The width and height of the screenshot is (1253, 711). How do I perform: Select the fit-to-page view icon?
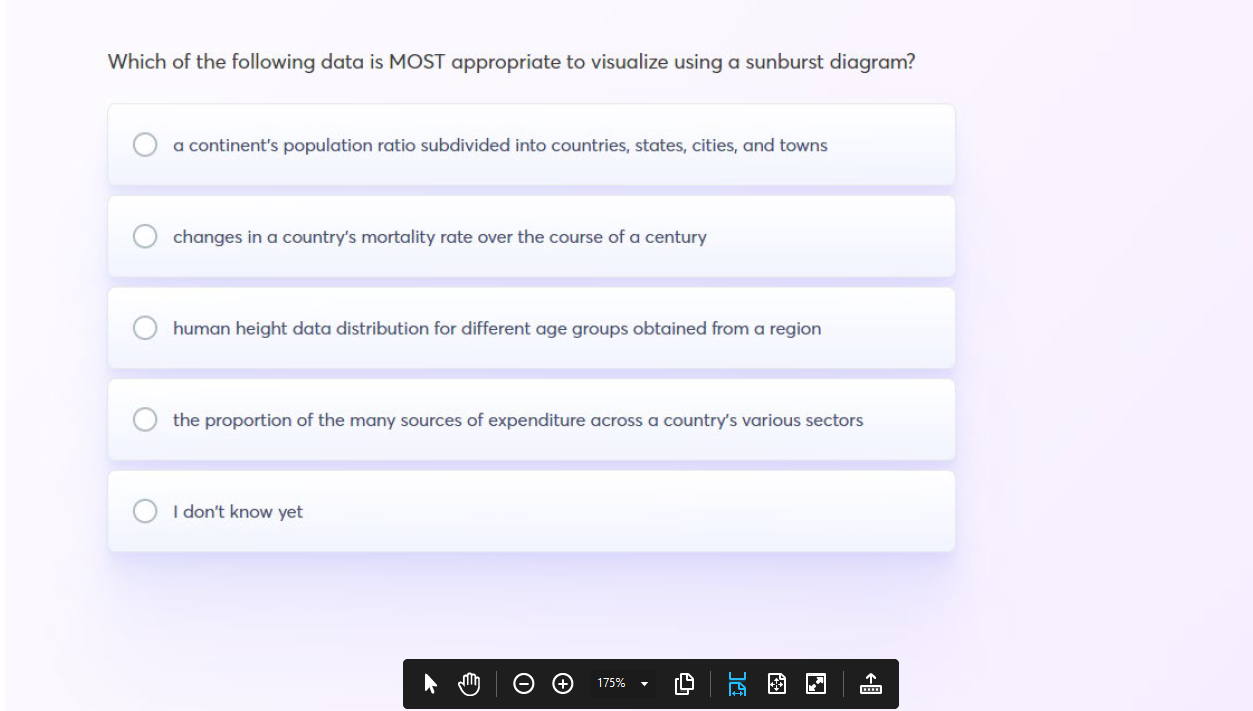(x=777, y=684)
